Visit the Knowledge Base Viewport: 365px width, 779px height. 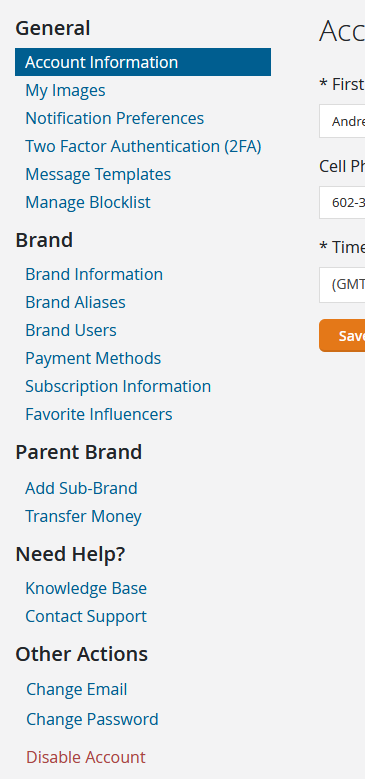click(86, 588)
